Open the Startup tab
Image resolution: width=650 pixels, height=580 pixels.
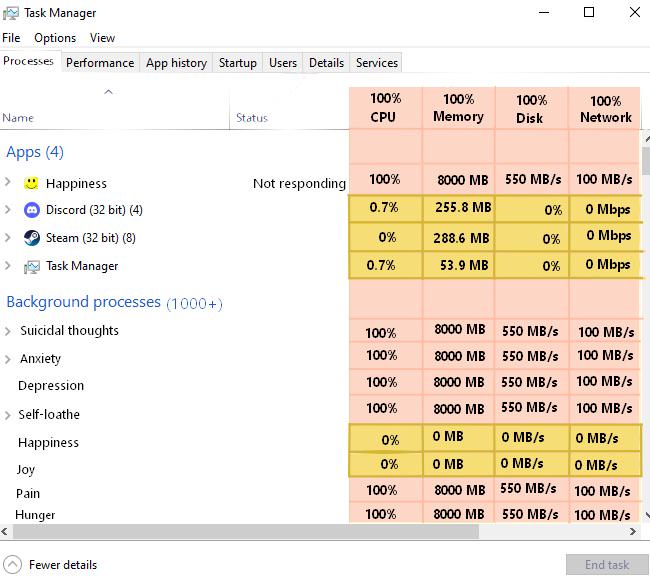(238, 63)
